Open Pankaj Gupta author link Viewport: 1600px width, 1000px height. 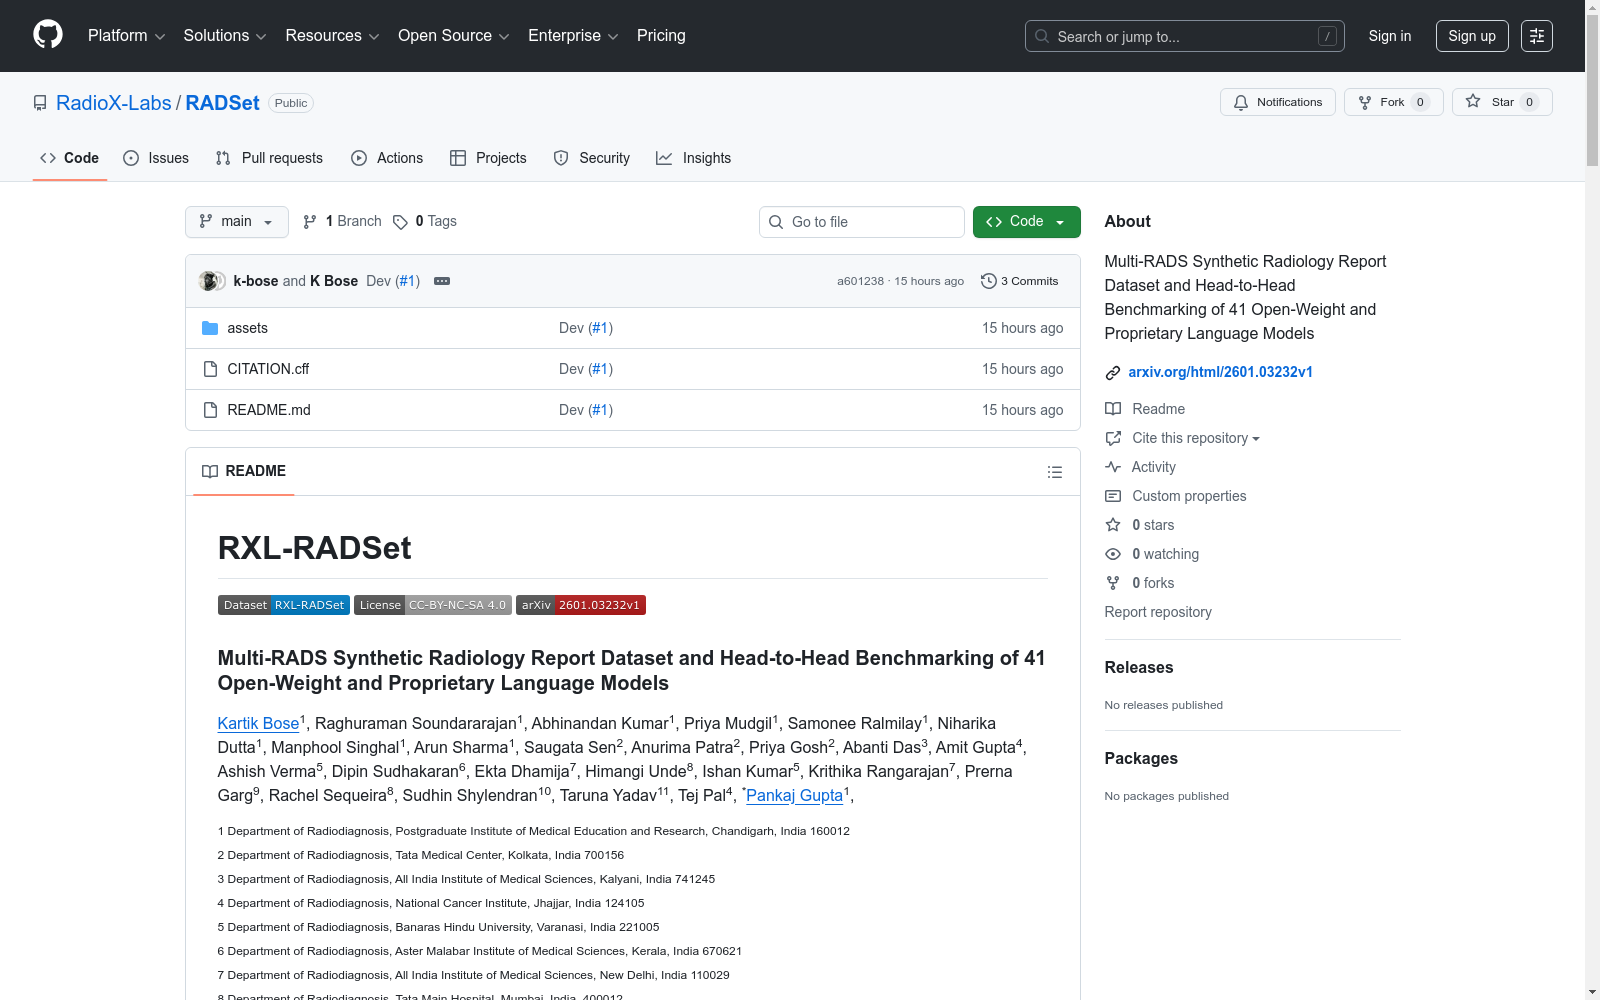(x=794, y=795)
